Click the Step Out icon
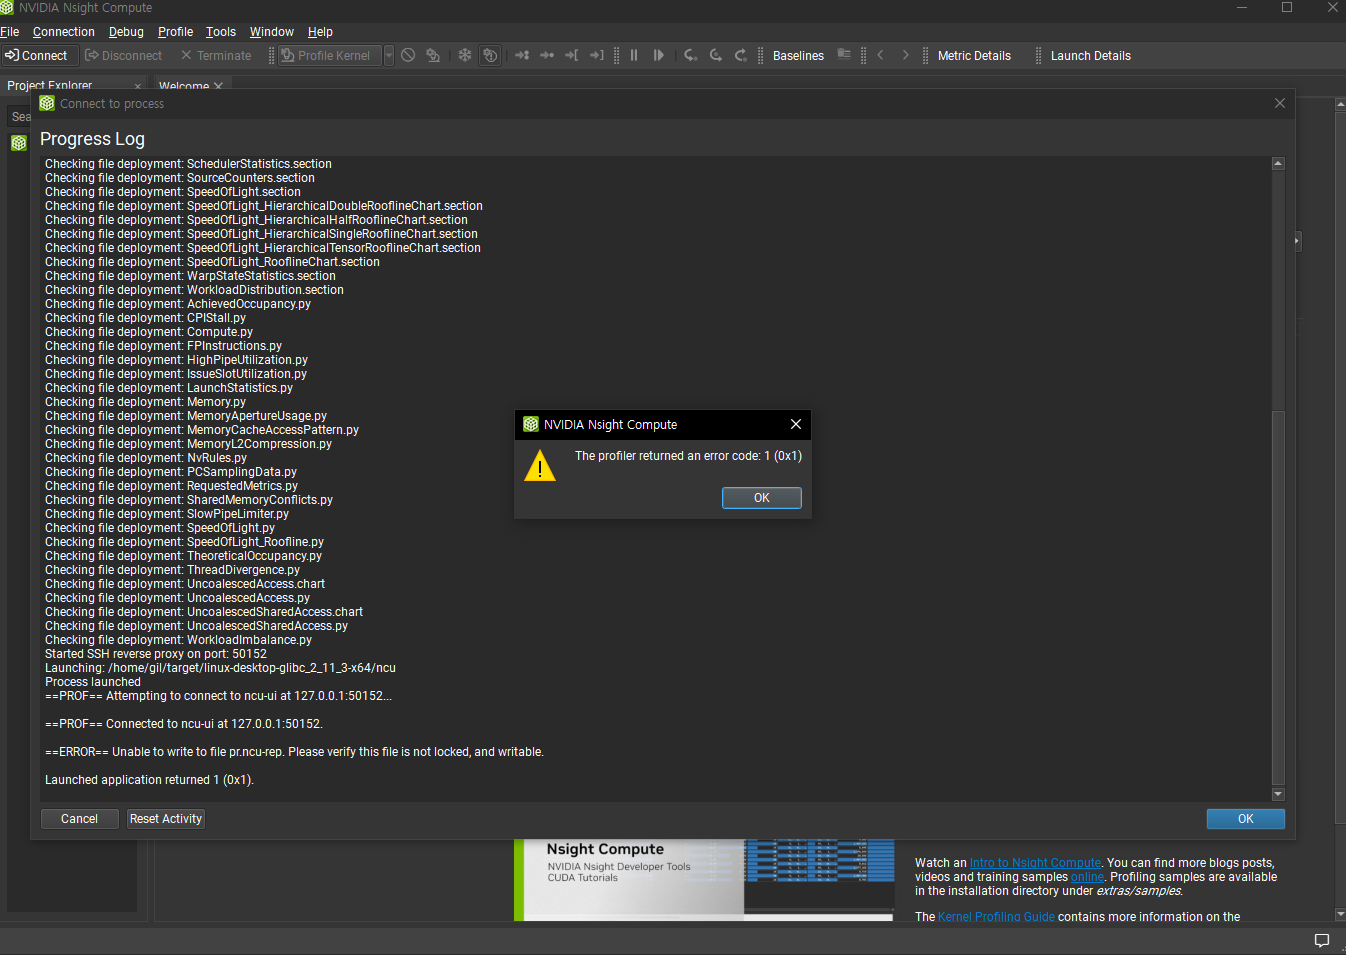1346x955 pixels. (x=741, y=56)
